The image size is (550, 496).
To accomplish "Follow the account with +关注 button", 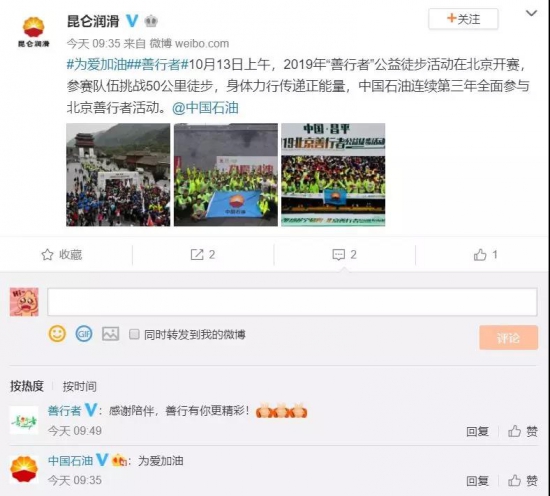I will tap(463, 19).
